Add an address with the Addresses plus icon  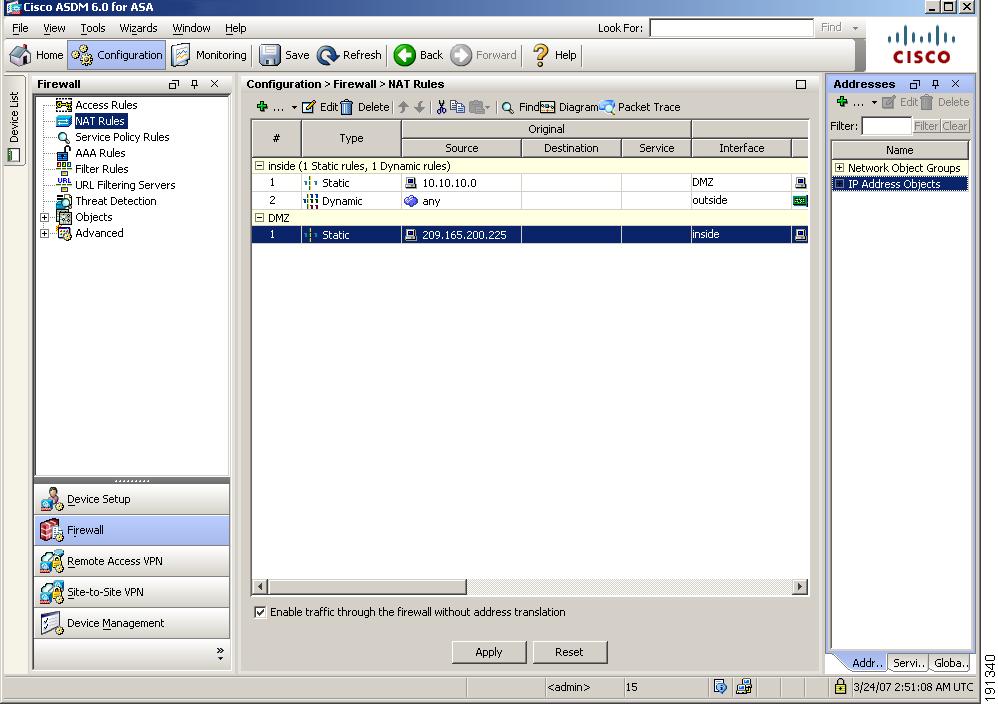(842, 102)
